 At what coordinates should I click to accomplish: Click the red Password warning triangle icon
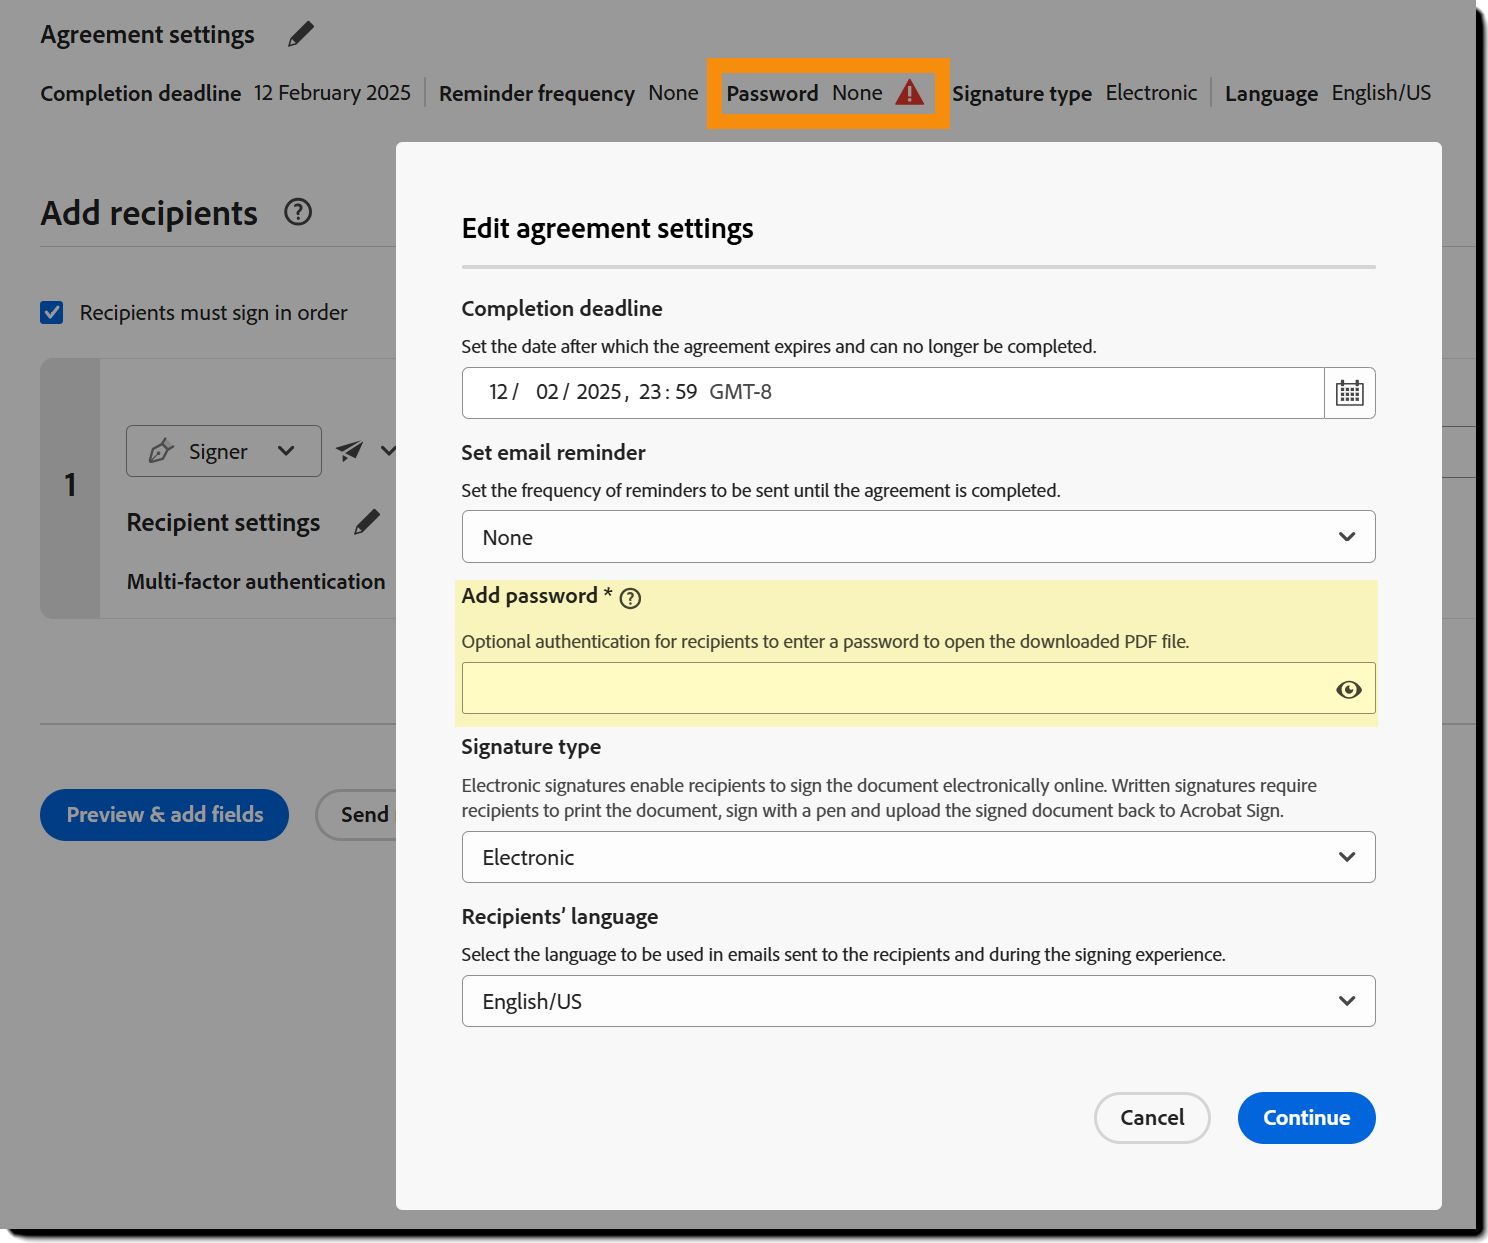click(909, 92)
